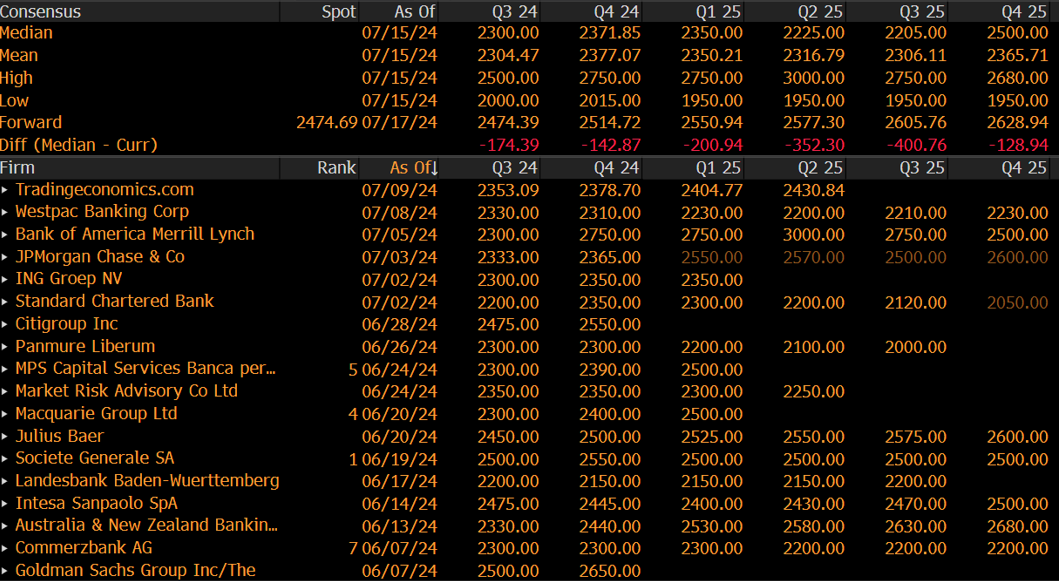This screenshot has width=1059, height=581.
Task: Click the Diff value -174.39
Action: coord(509,145)
